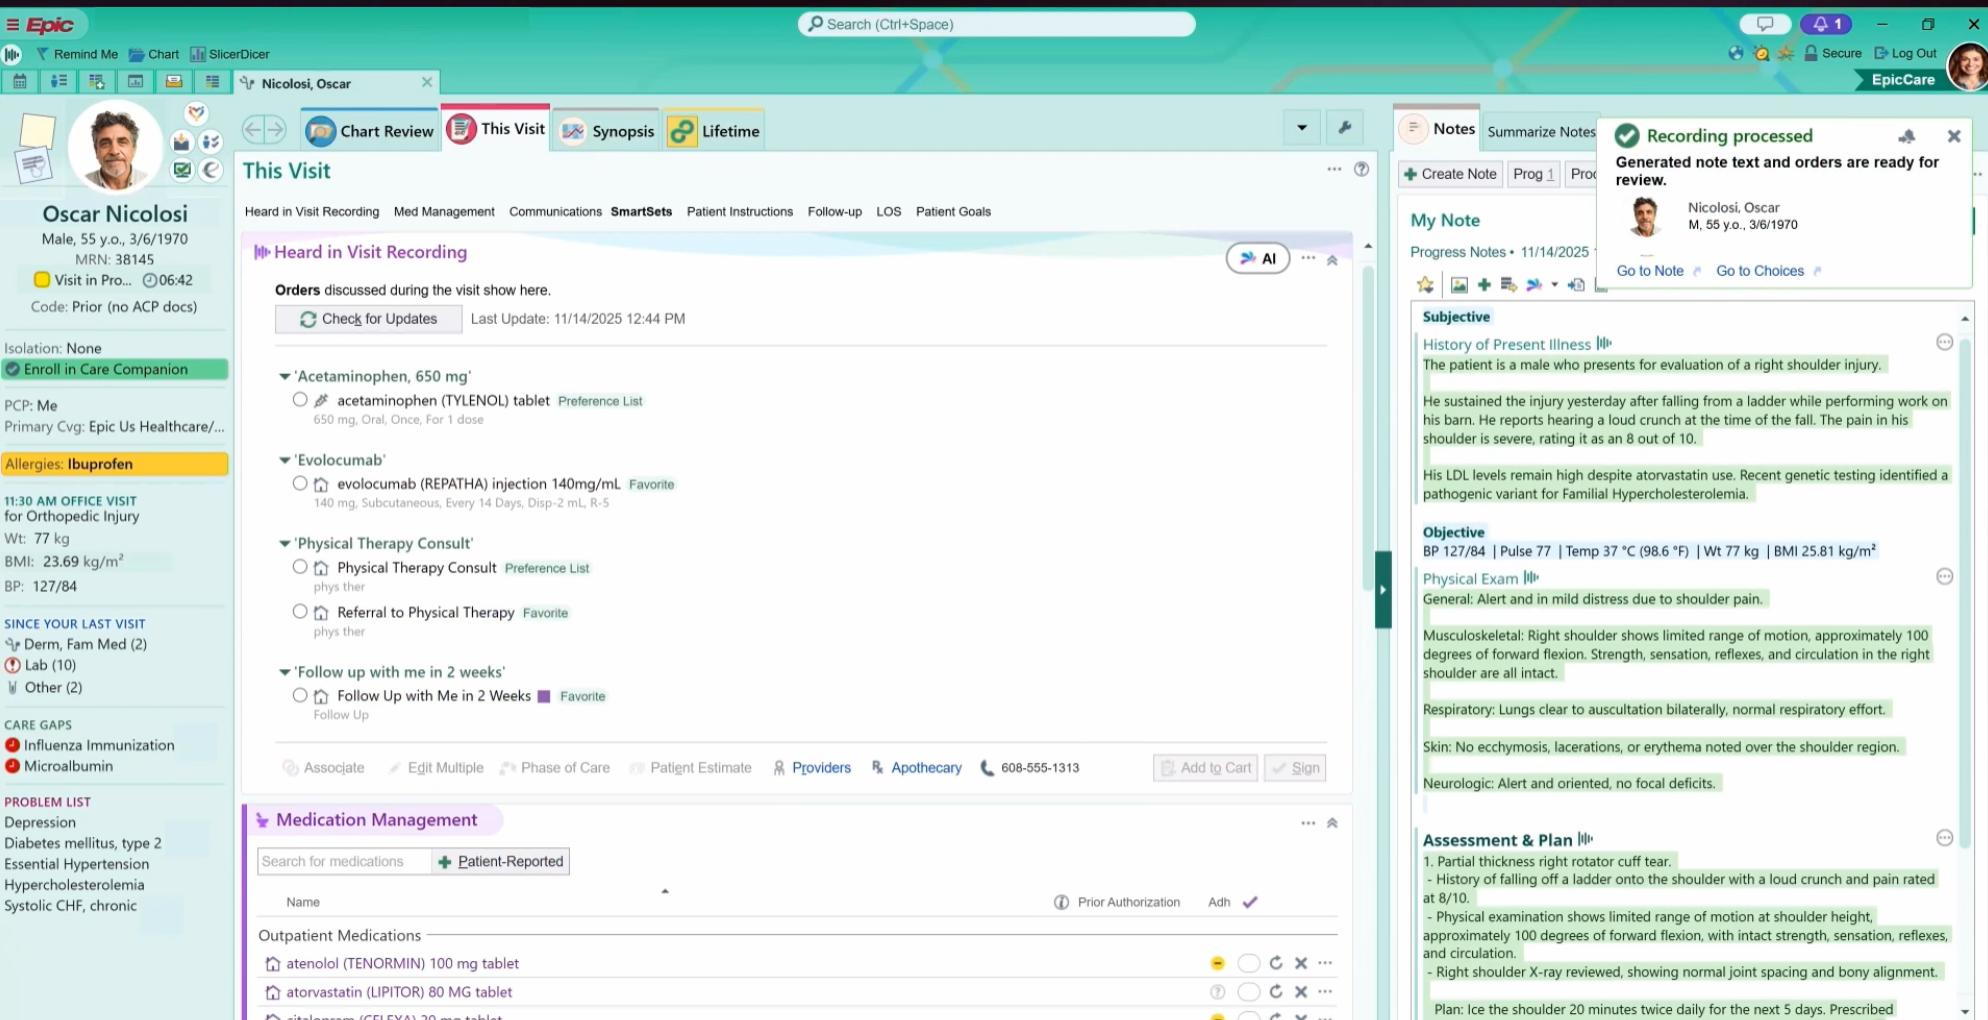This screenshot has width=1988, height=1020.
Task: Click the Search for medications field
Action: tap(343, 861)
